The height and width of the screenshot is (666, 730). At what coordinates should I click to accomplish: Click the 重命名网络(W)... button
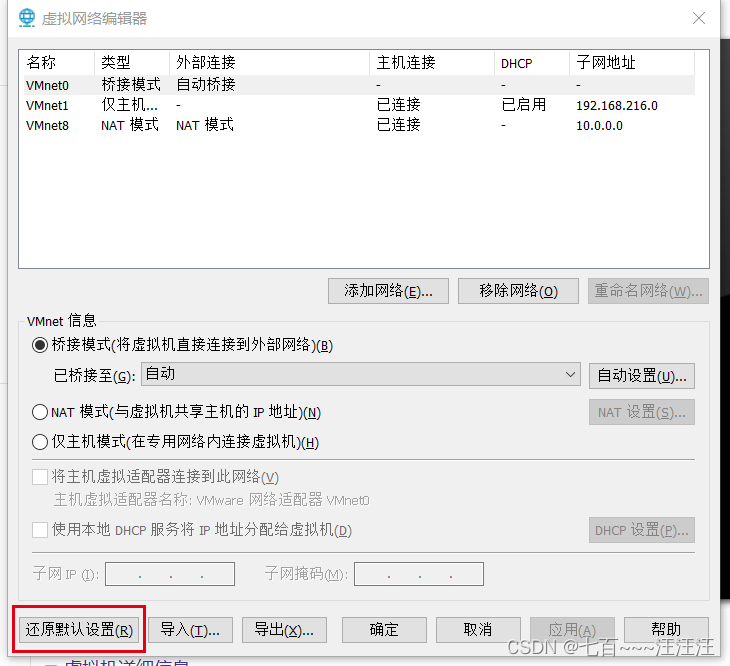[x=648, y=291]
